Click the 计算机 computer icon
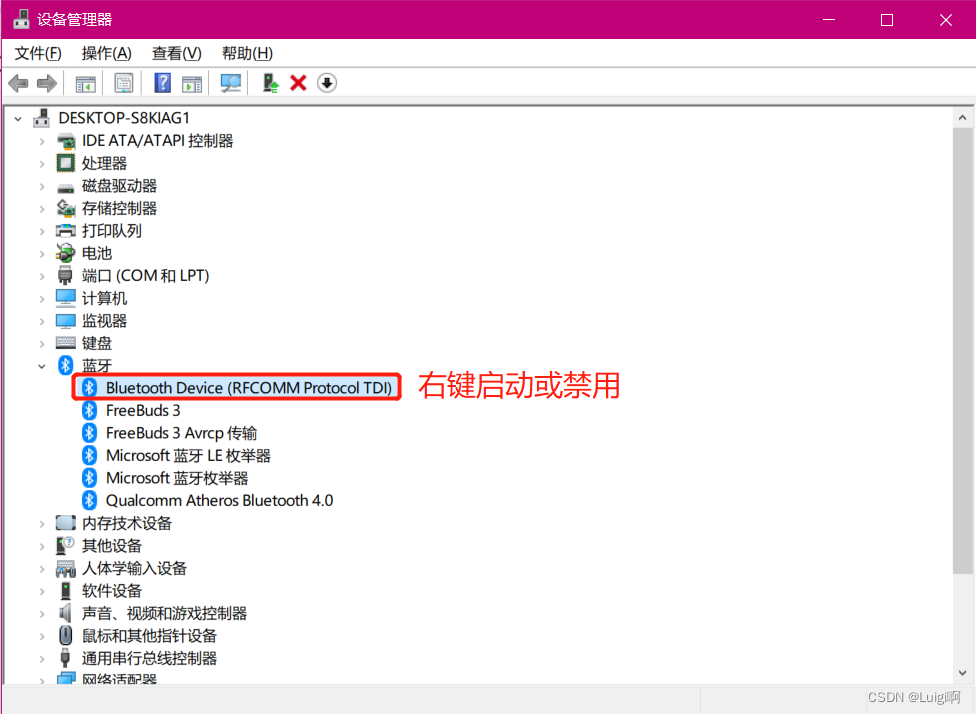The height and width of the screenshot is (714, 976). click(x=65, y=298)
